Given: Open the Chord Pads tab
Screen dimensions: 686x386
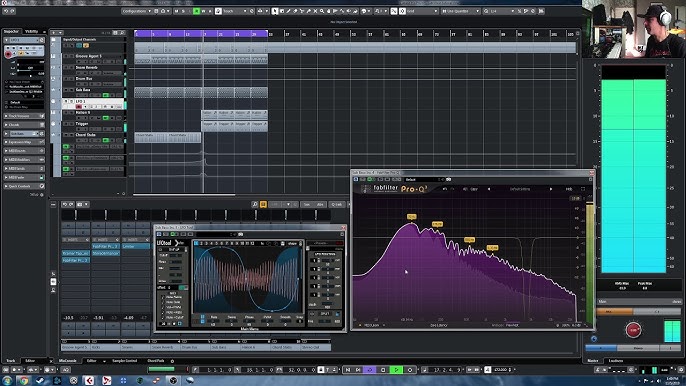Looking at the screenshot, I should (x=156, y=361).
